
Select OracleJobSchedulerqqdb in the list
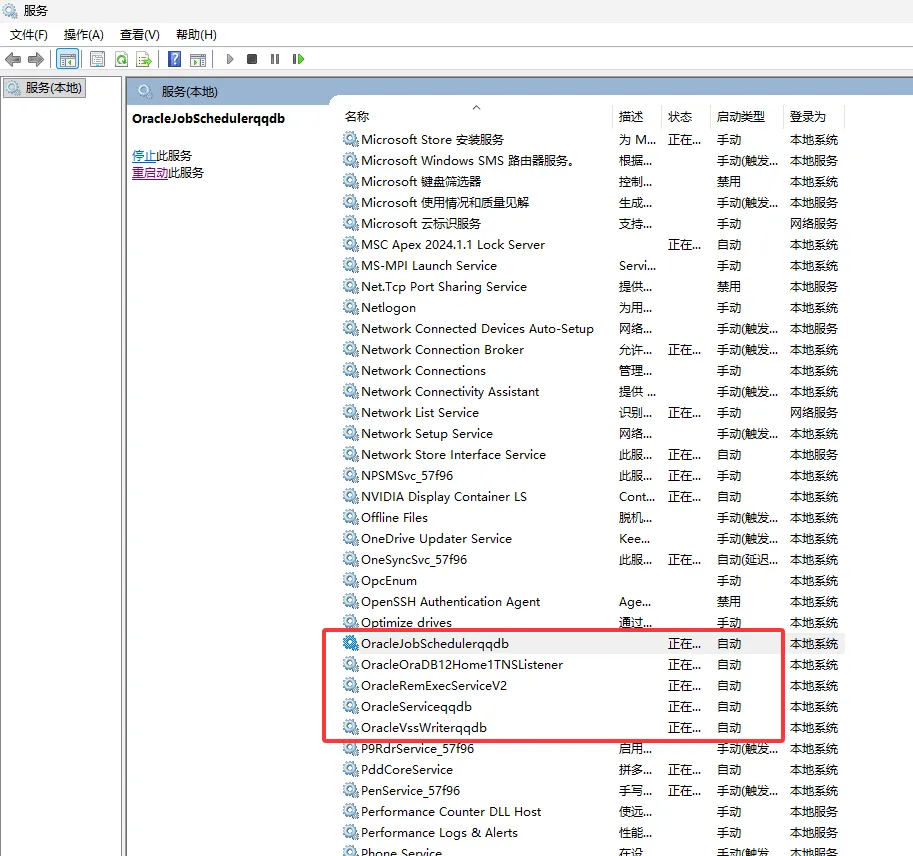[591, 643]
